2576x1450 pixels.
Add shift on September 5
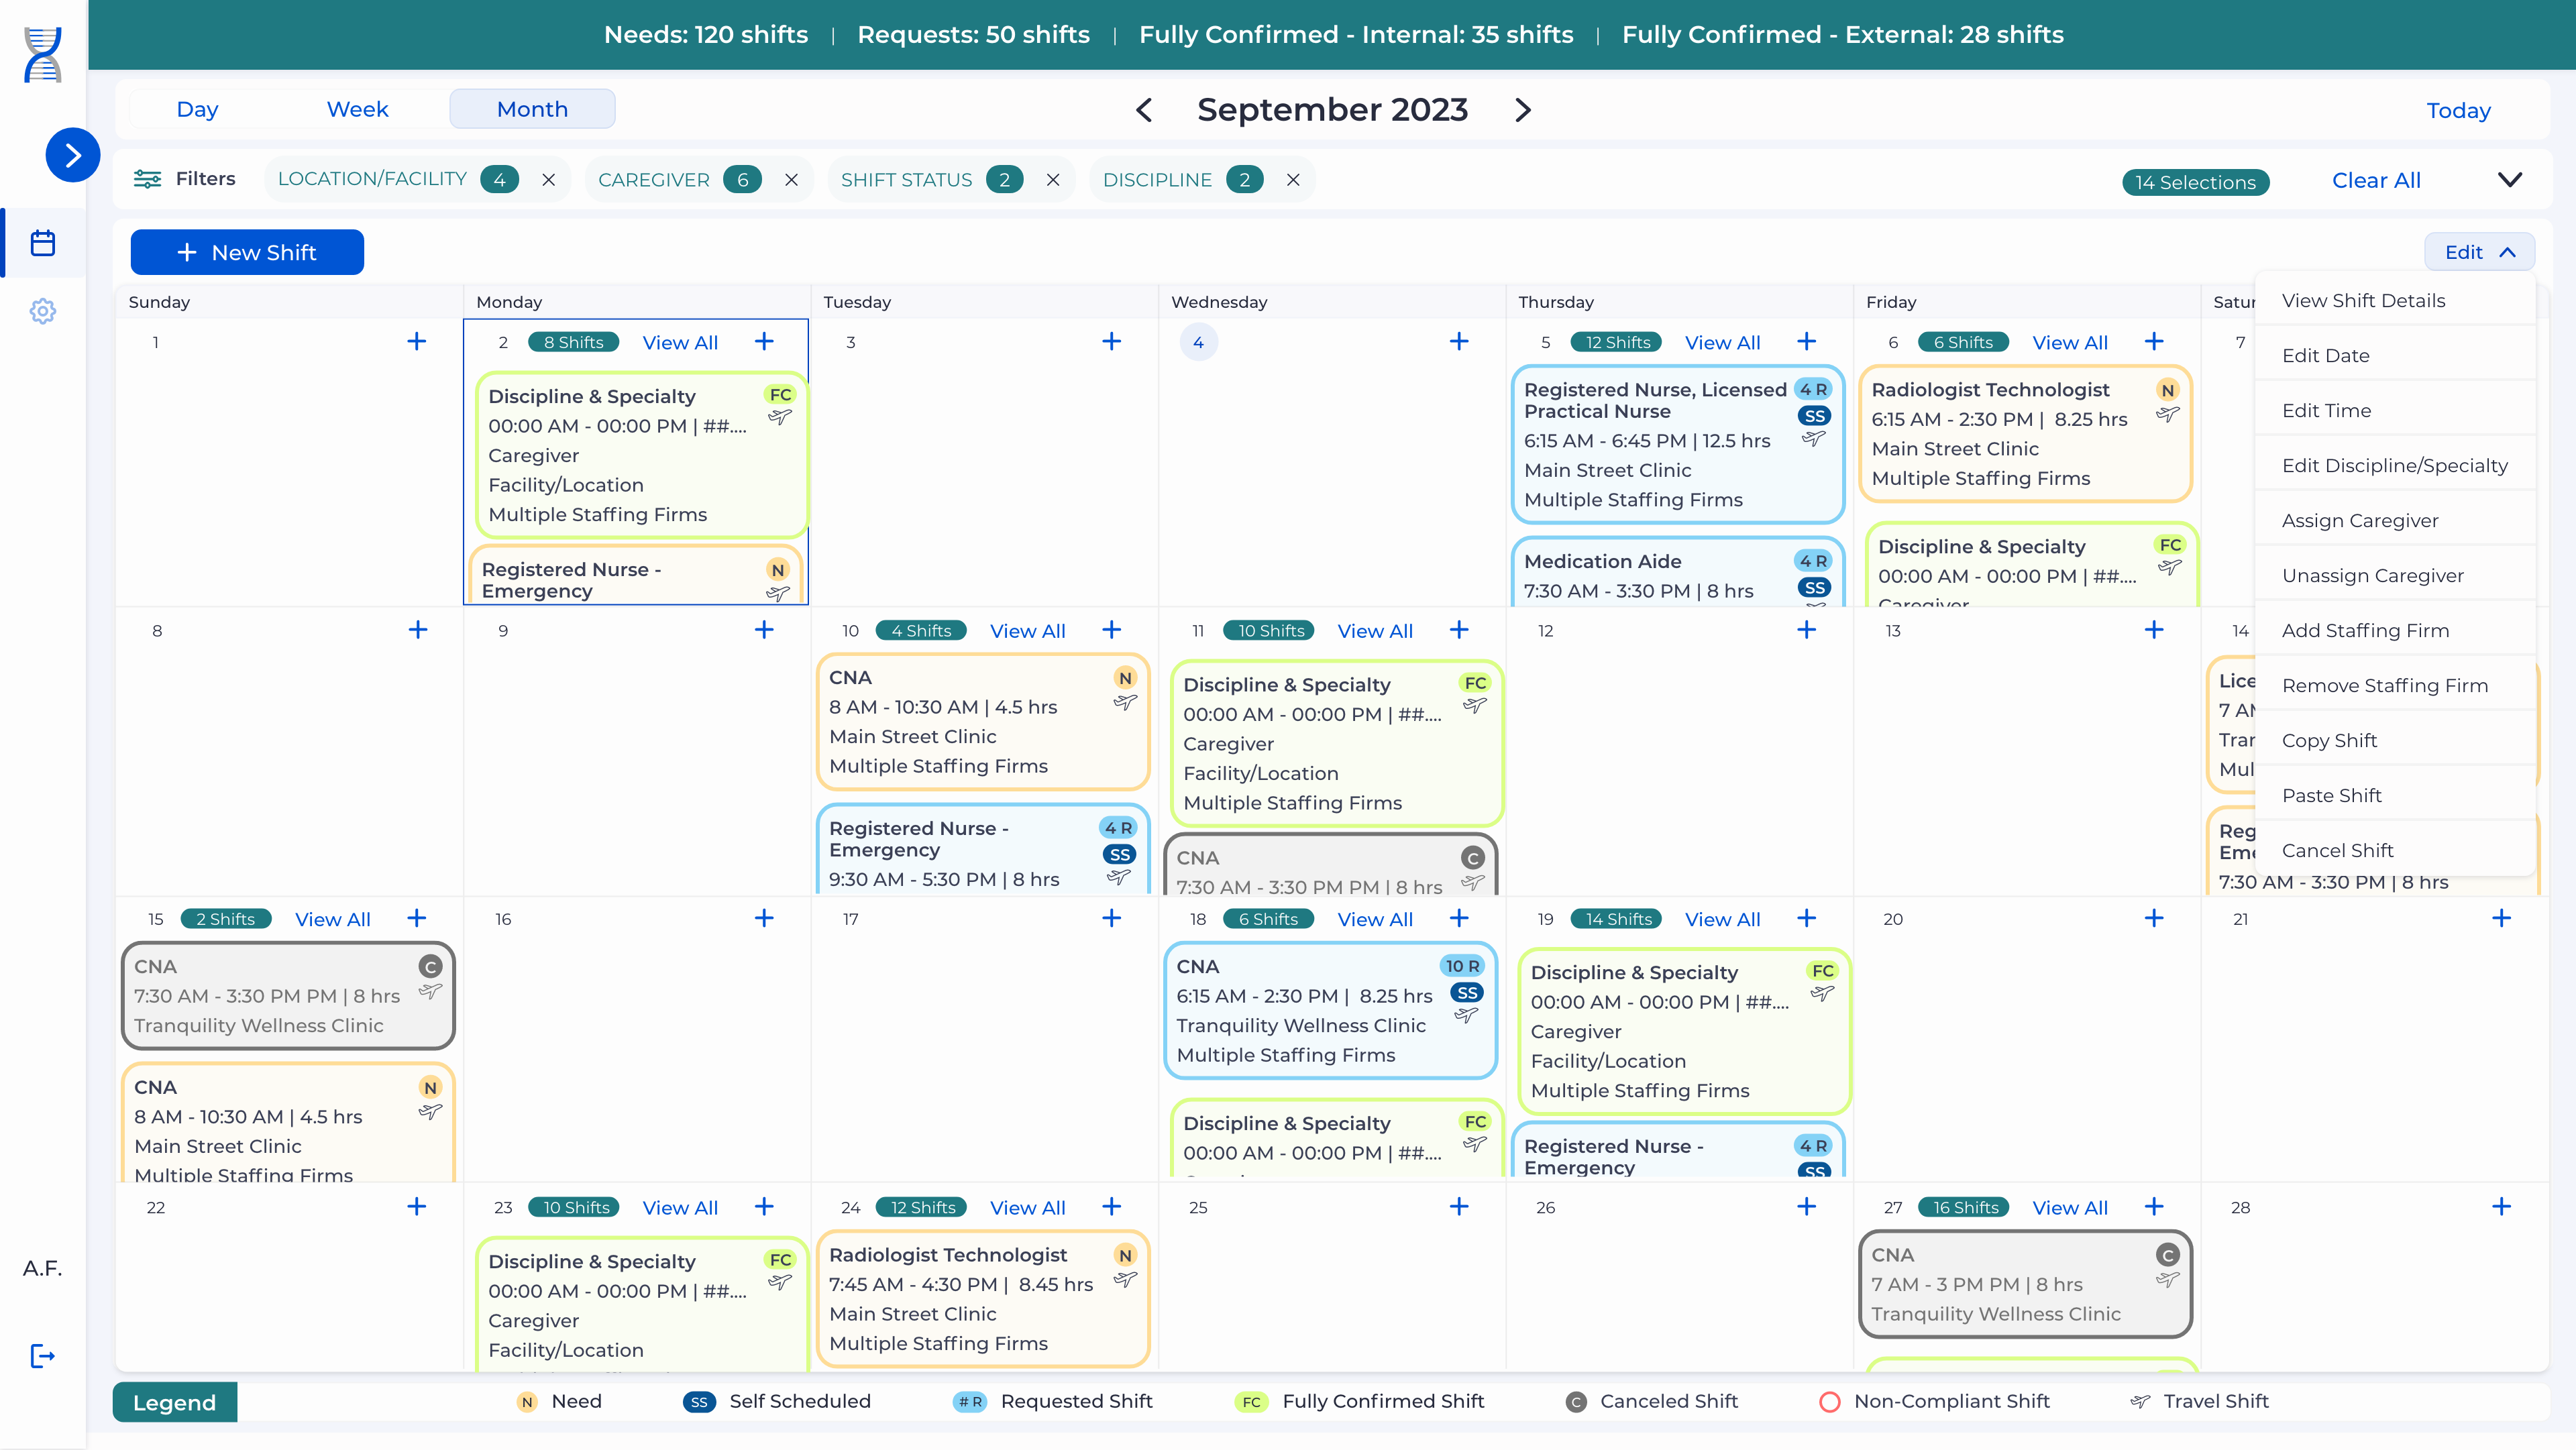click(x=1806, y=342)
